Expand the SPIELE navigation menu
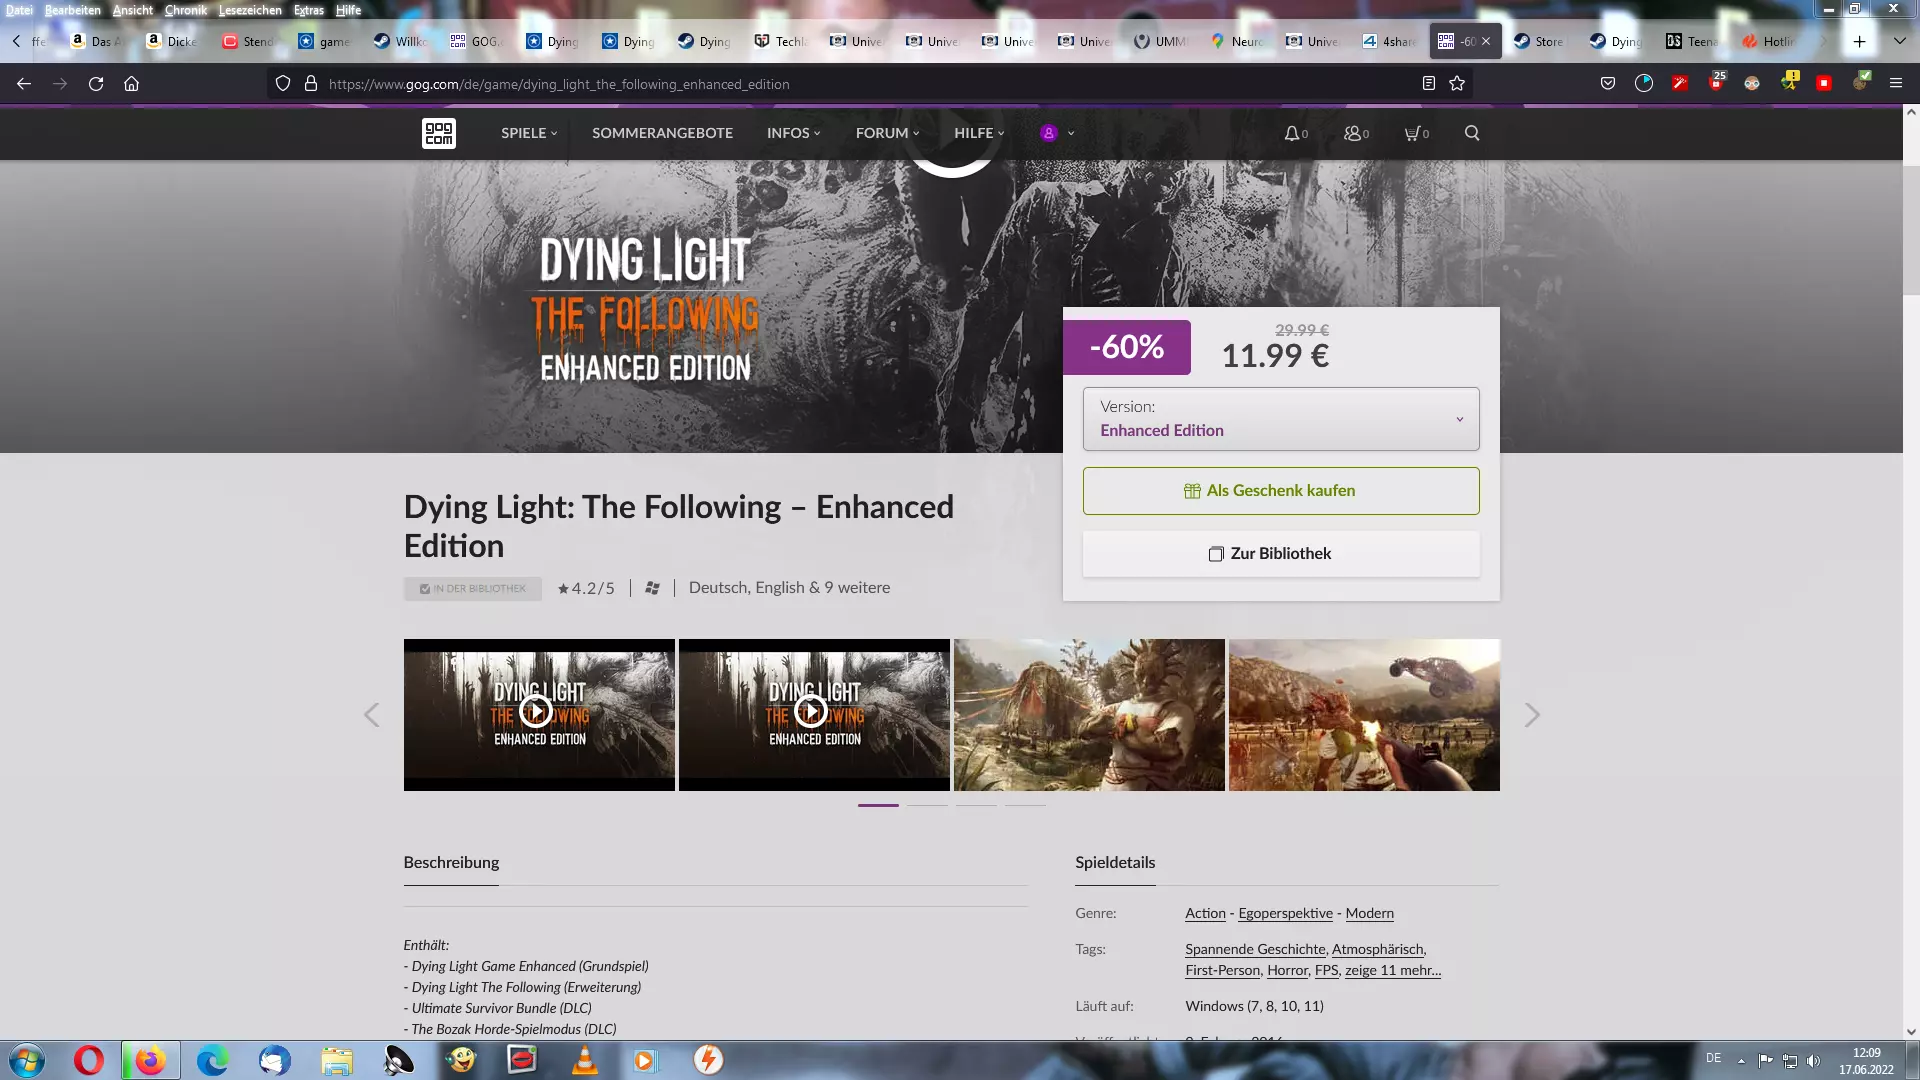This screenshot has height=1080, width=1920. [529, 133]
